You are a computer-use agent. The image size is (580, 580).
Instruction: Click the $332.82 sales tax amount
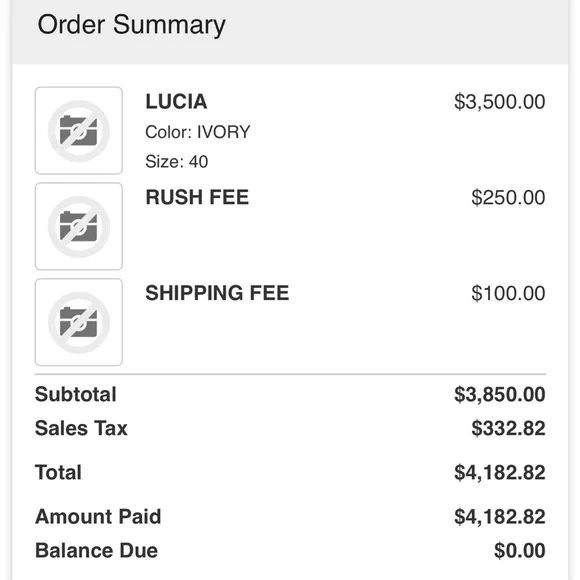coord(508,428)
